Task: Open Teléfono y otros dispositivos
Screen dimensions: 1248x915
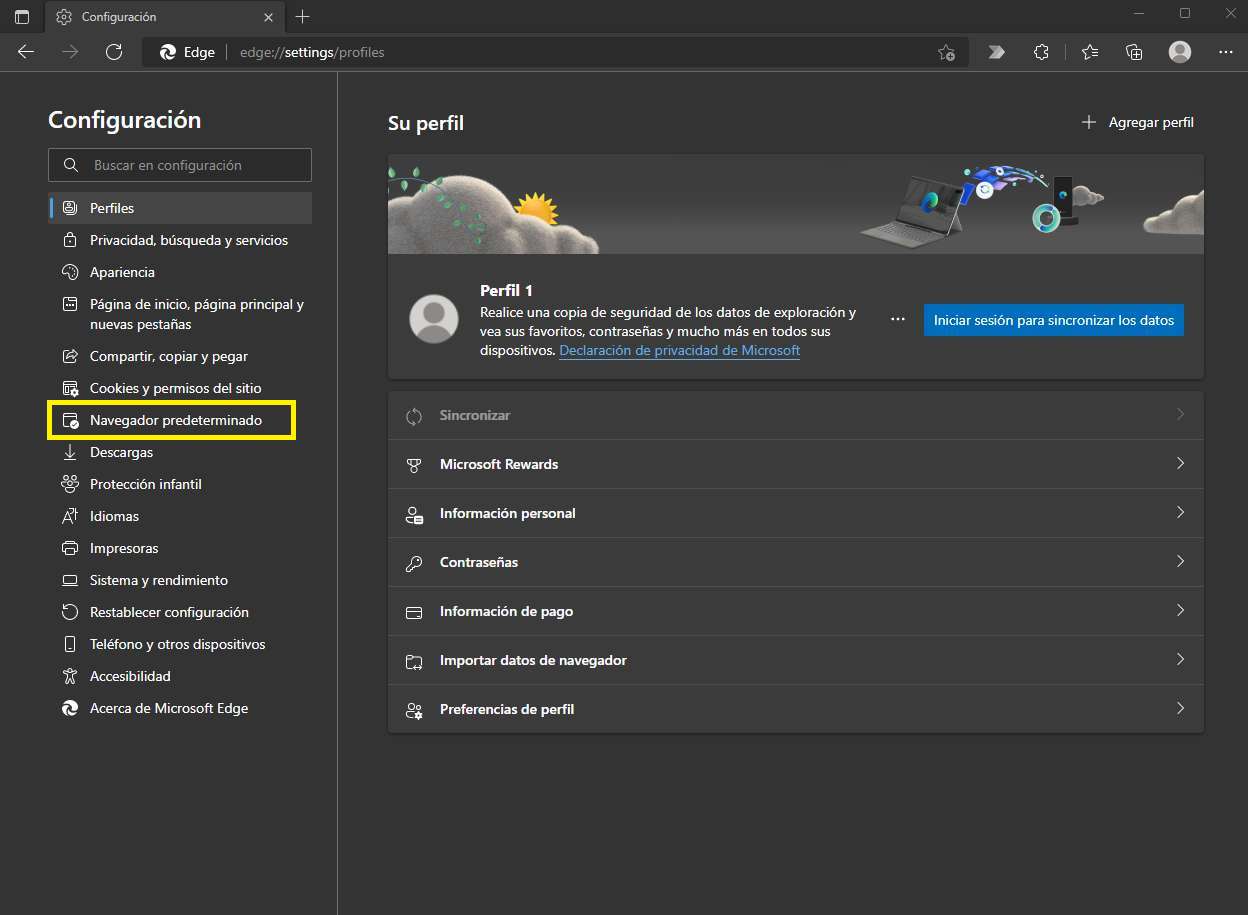Action: pyautogui.click(x=180, y=644)
